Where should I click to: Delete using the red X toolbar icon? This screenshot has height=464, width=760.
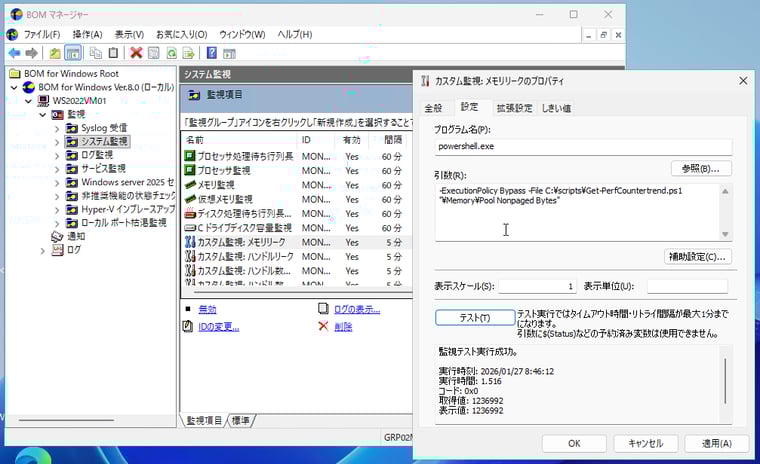136,53
